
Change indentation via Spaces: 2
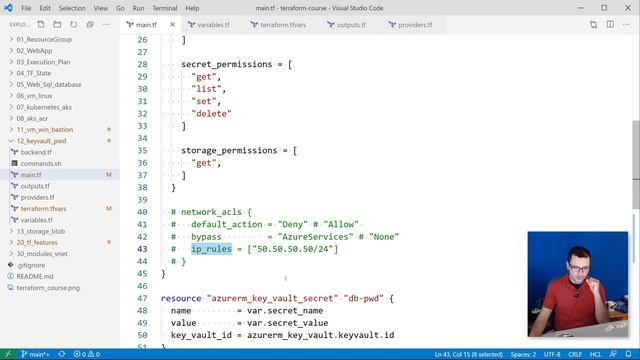[x=523, y=354]
